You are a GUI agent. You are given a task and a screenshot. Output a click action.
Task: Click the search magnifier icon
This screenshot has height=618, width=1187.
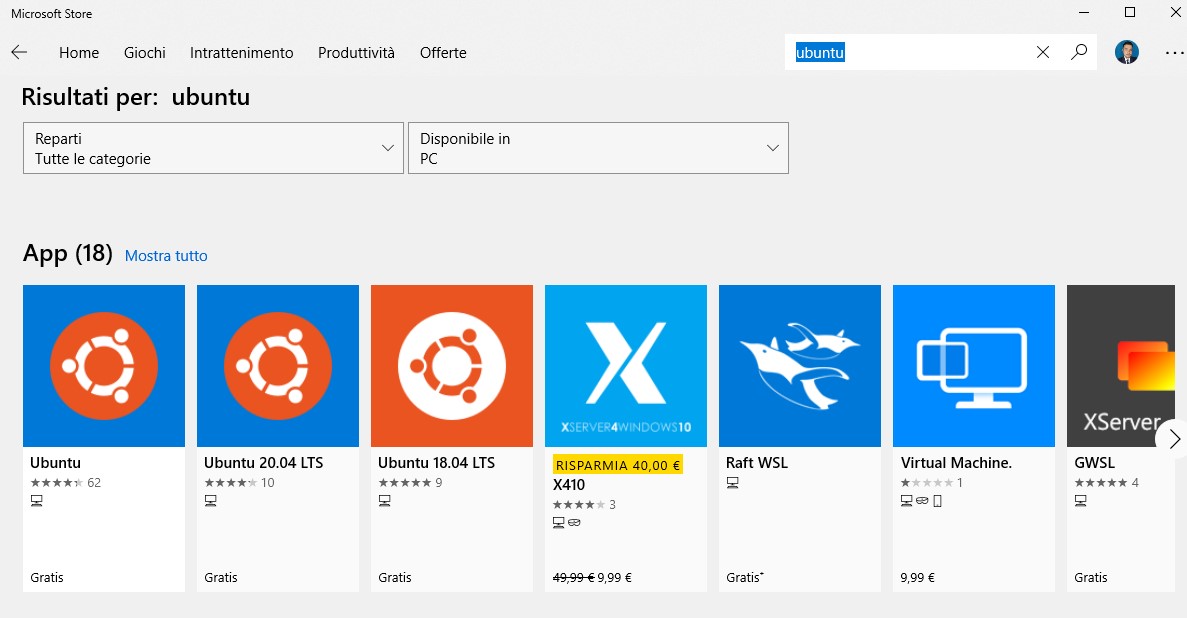(1079, 52)
